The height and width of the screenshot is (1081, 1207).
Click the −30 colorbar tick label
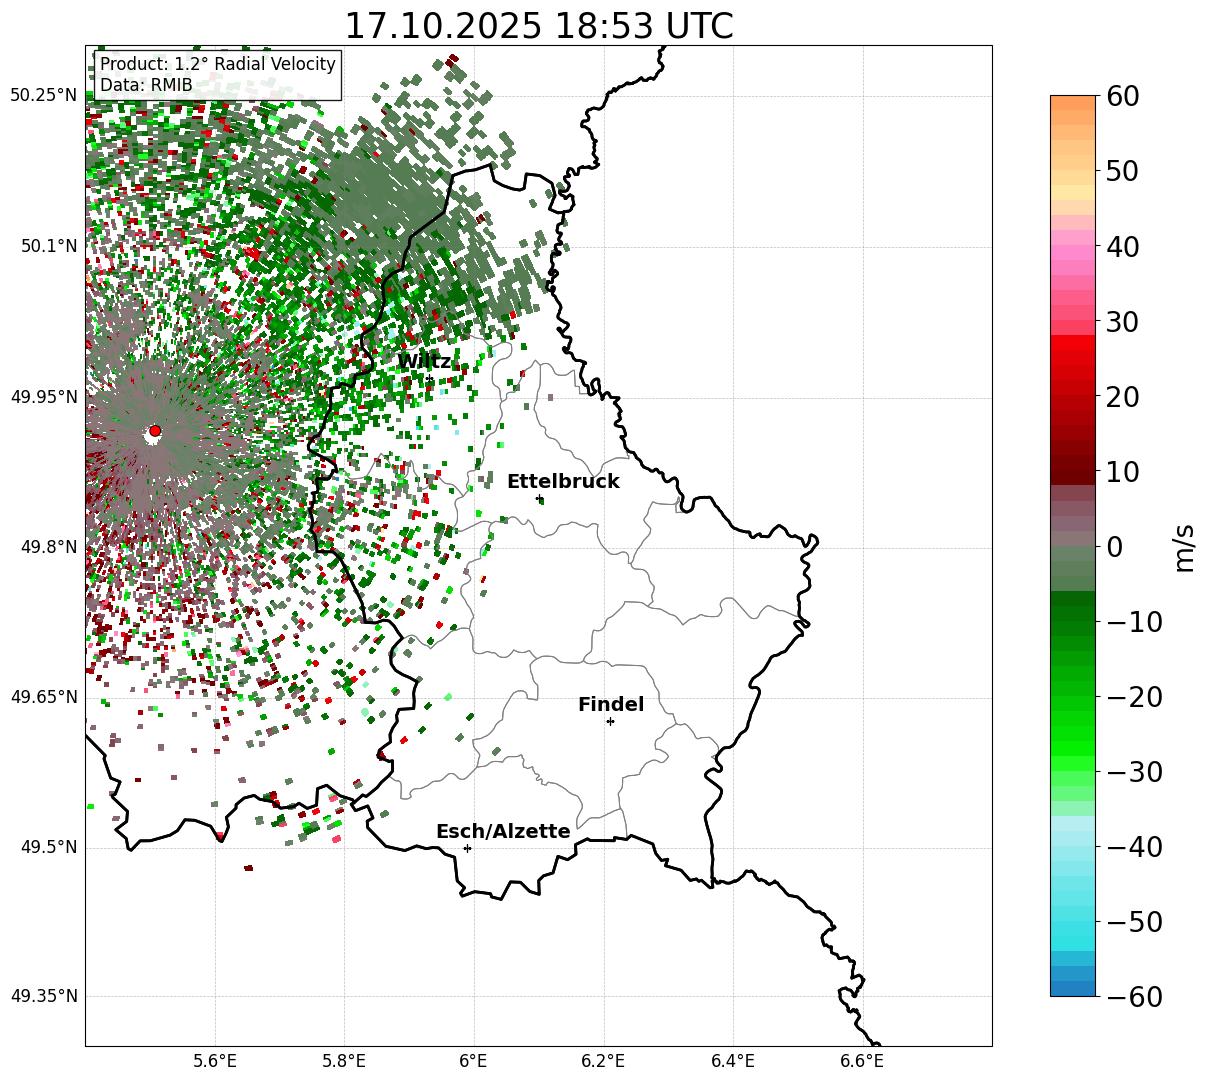tap(1134, 772)
